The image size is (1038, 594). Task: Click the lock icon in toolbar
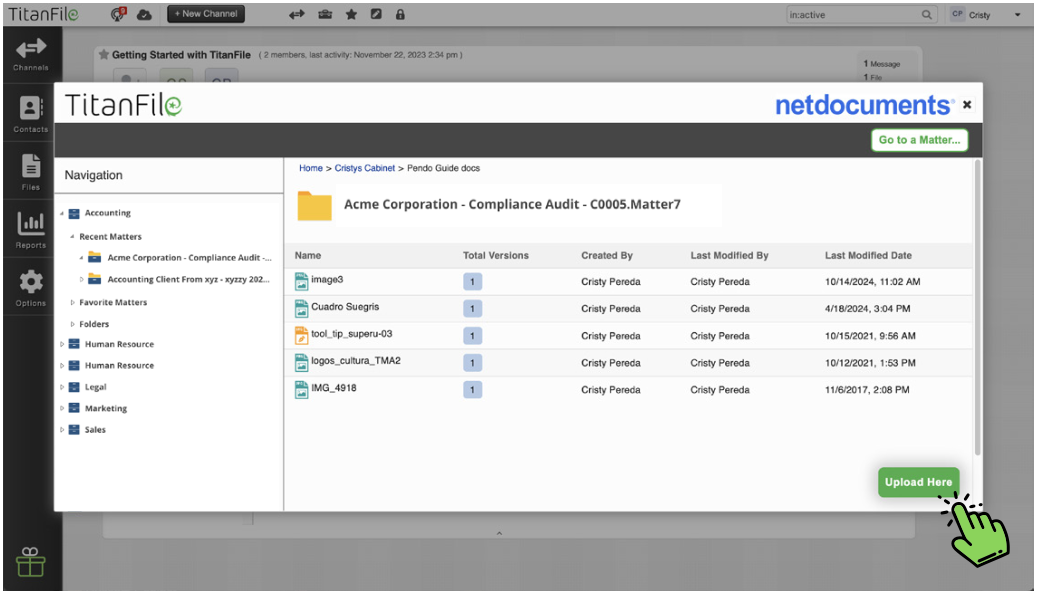[401, 14]
